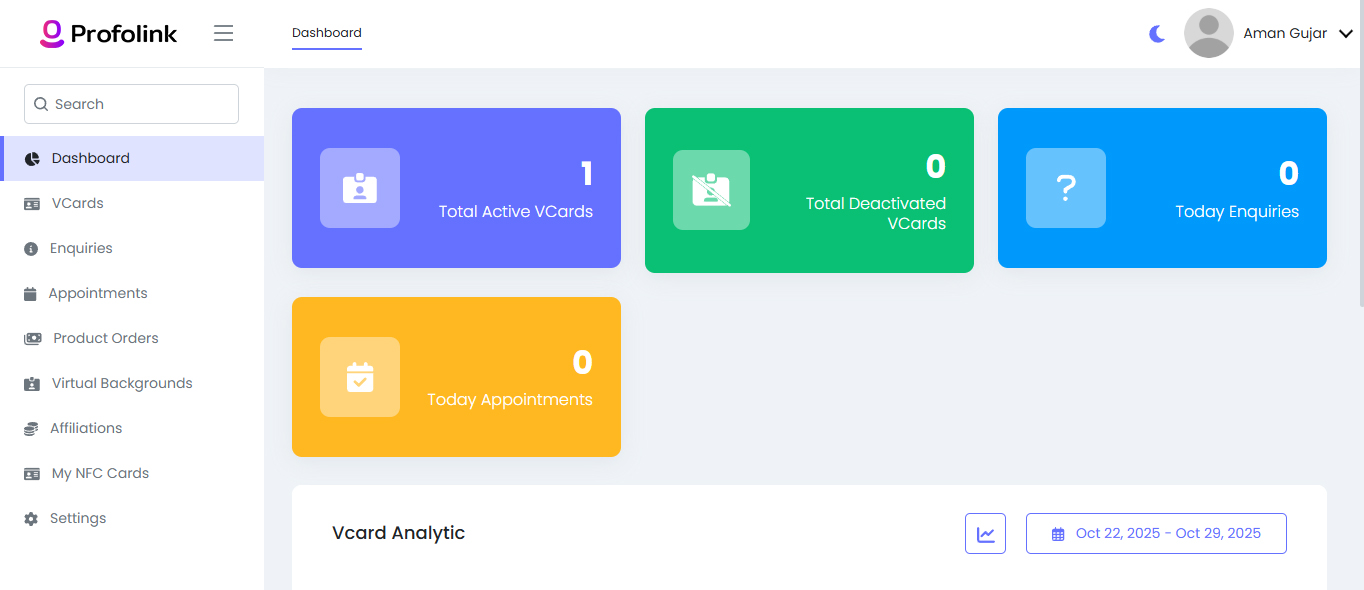This screenshot has width=1364, height=590.
Task: Open My NFC Cards page
Action: (x=100, y=473)
